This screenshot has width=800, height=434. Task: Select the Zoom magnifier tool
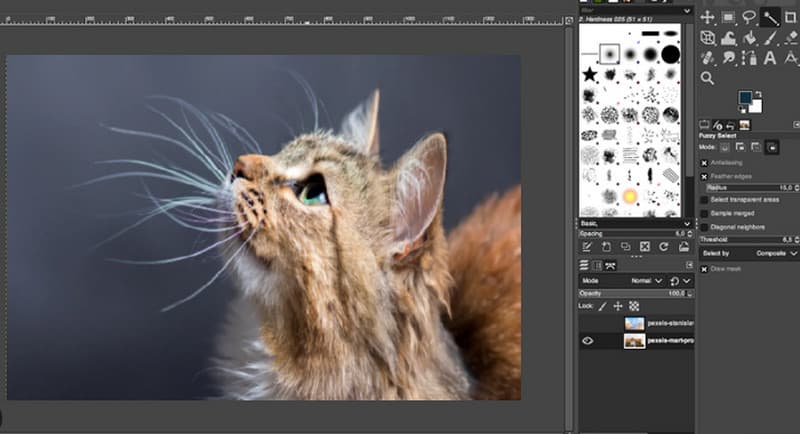pos(707,78)
